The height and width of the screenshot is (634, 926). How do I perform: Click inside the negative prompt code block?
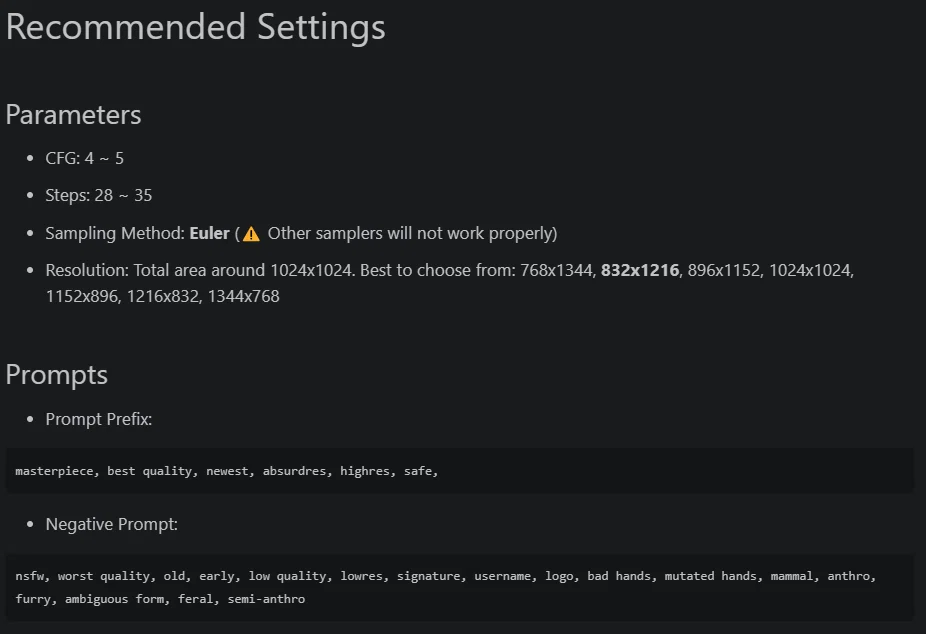459,587
